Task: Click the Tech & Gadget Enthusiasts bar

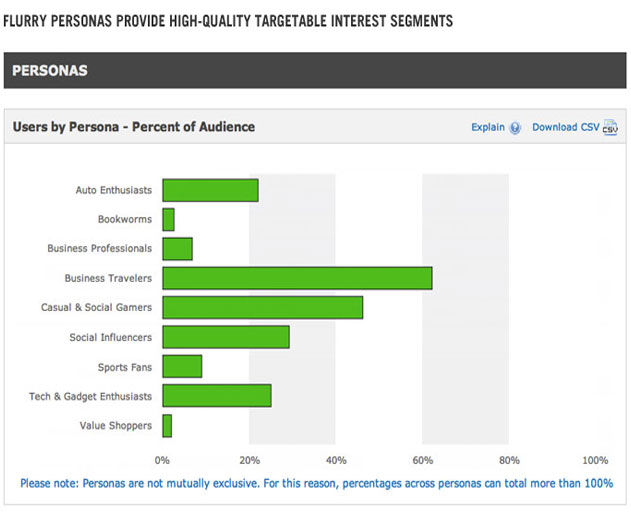Action: coord(217,396)
